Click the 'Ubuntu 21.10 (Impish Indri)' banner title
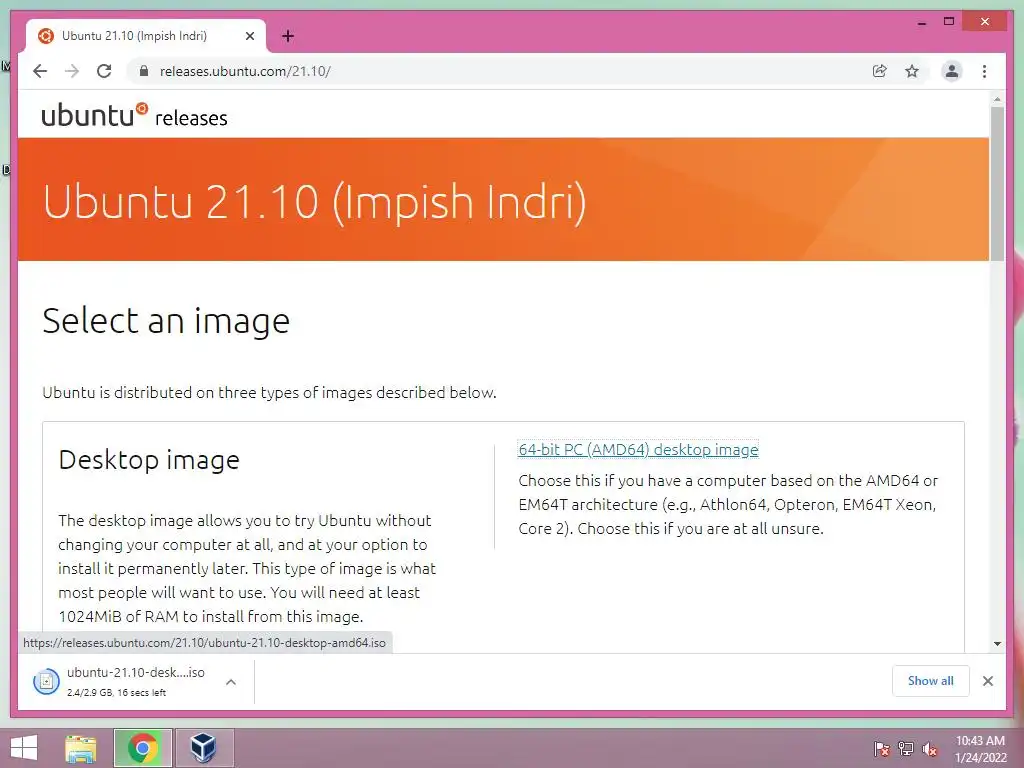This screenshot has width=1024, height=768. (x=315, y=202)
